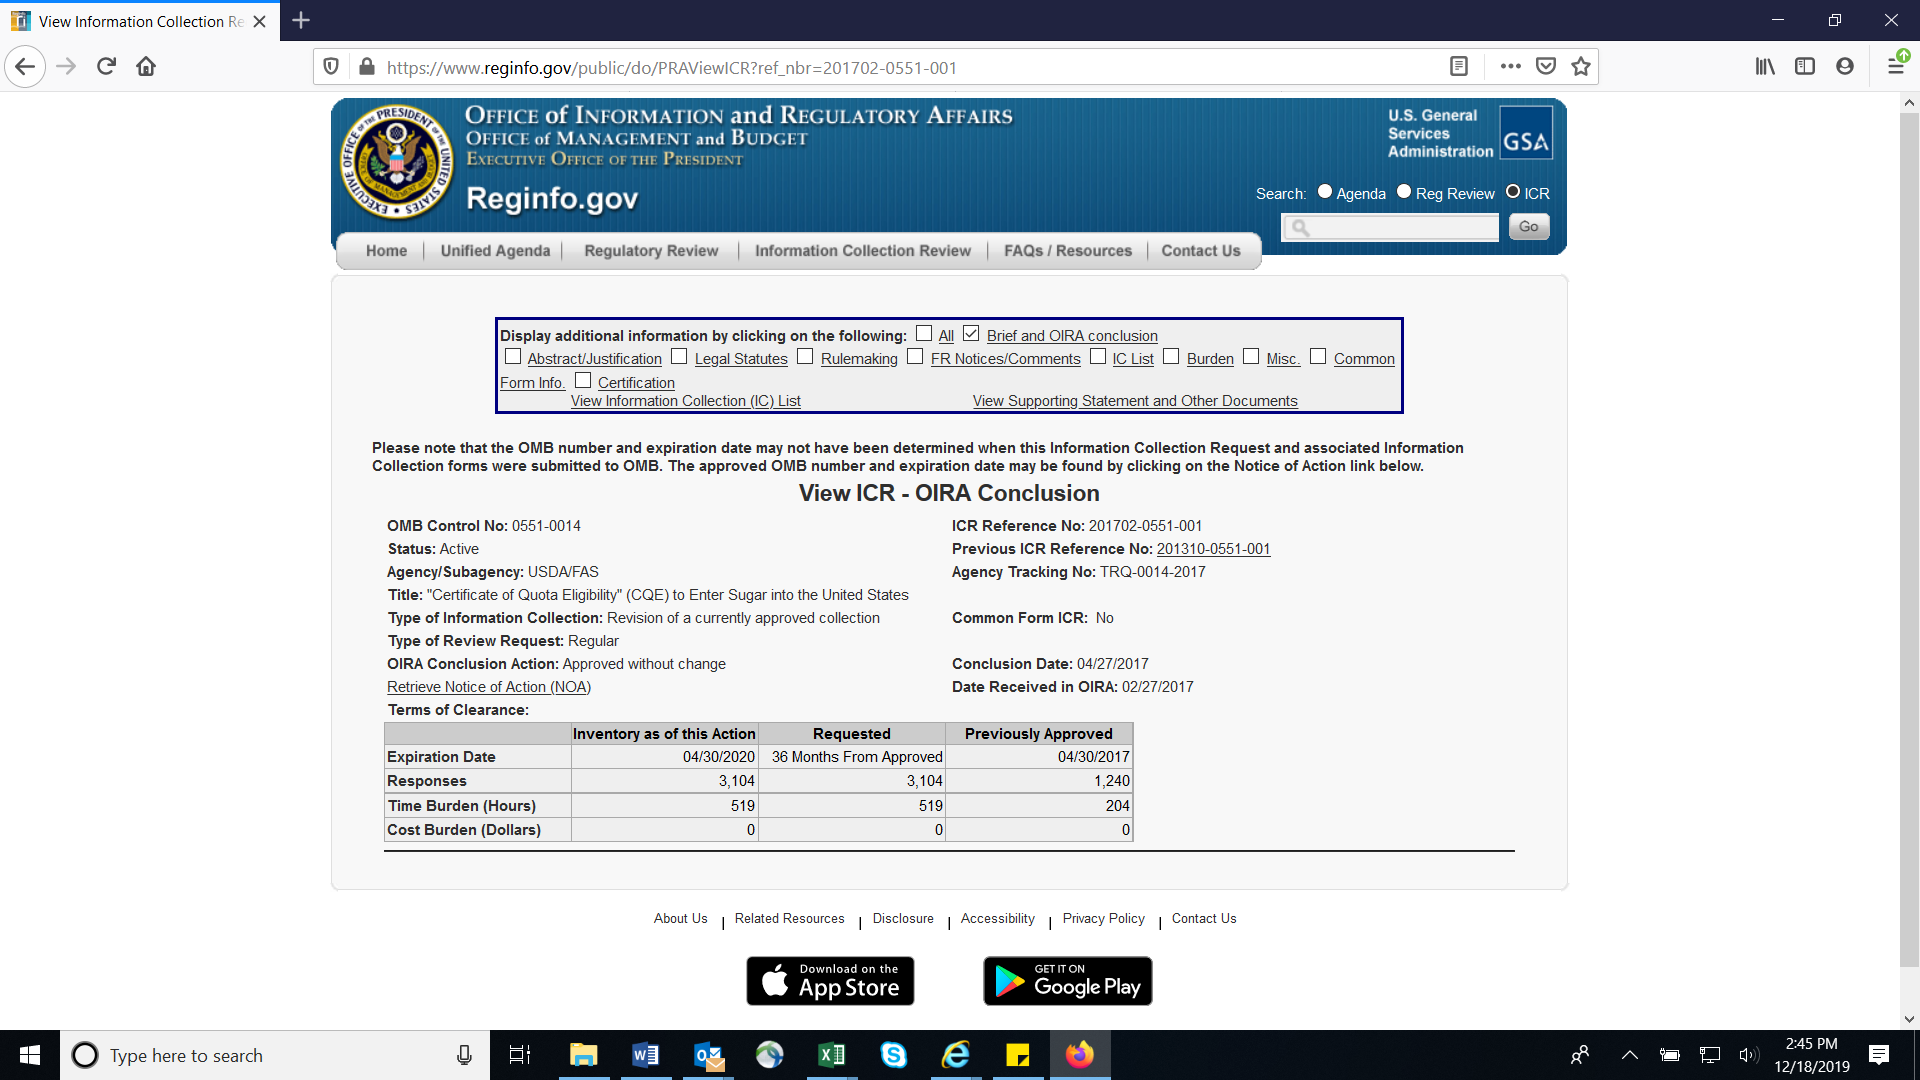
Task: Select the Agenda search radio button
Action: click(x=1325, y=192)
